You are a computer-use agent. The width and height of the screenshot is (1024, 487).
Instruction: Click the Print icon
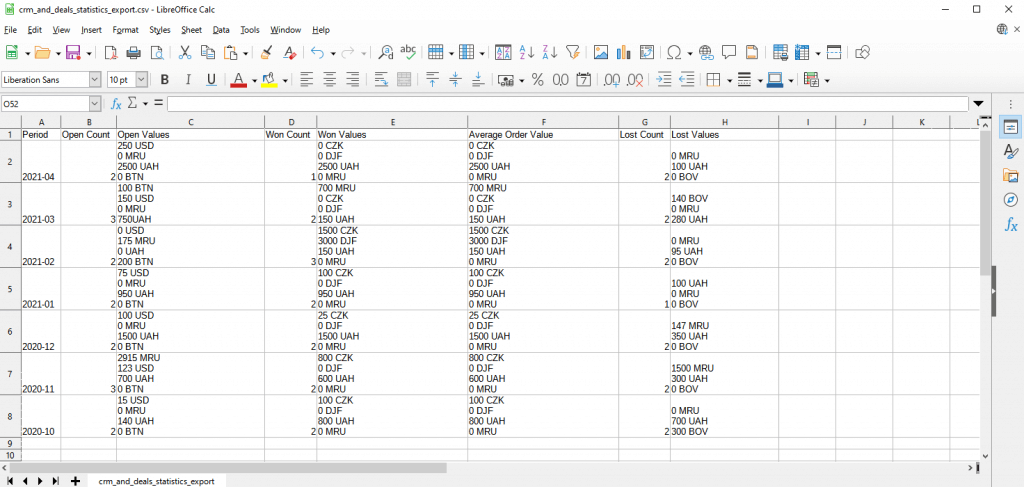coord(133,52)
